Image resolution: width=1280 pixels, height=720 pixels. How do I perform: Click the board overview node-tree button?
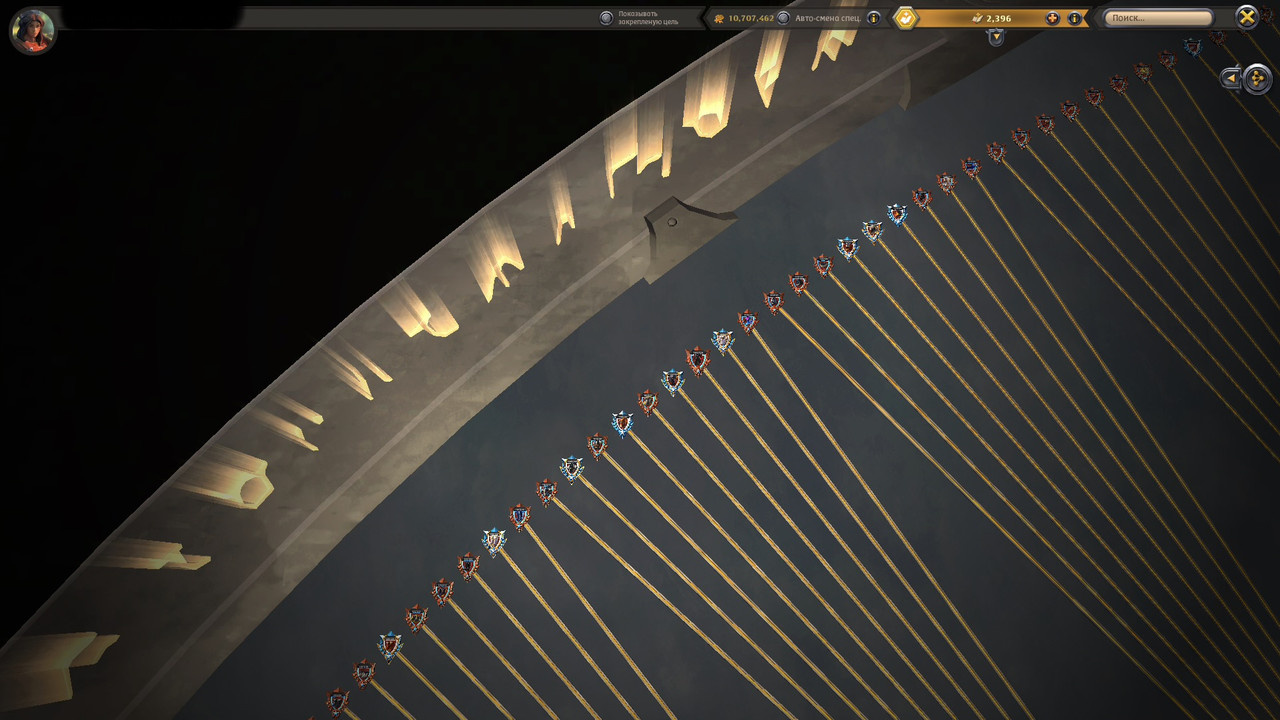click(x=1257, y=78)
